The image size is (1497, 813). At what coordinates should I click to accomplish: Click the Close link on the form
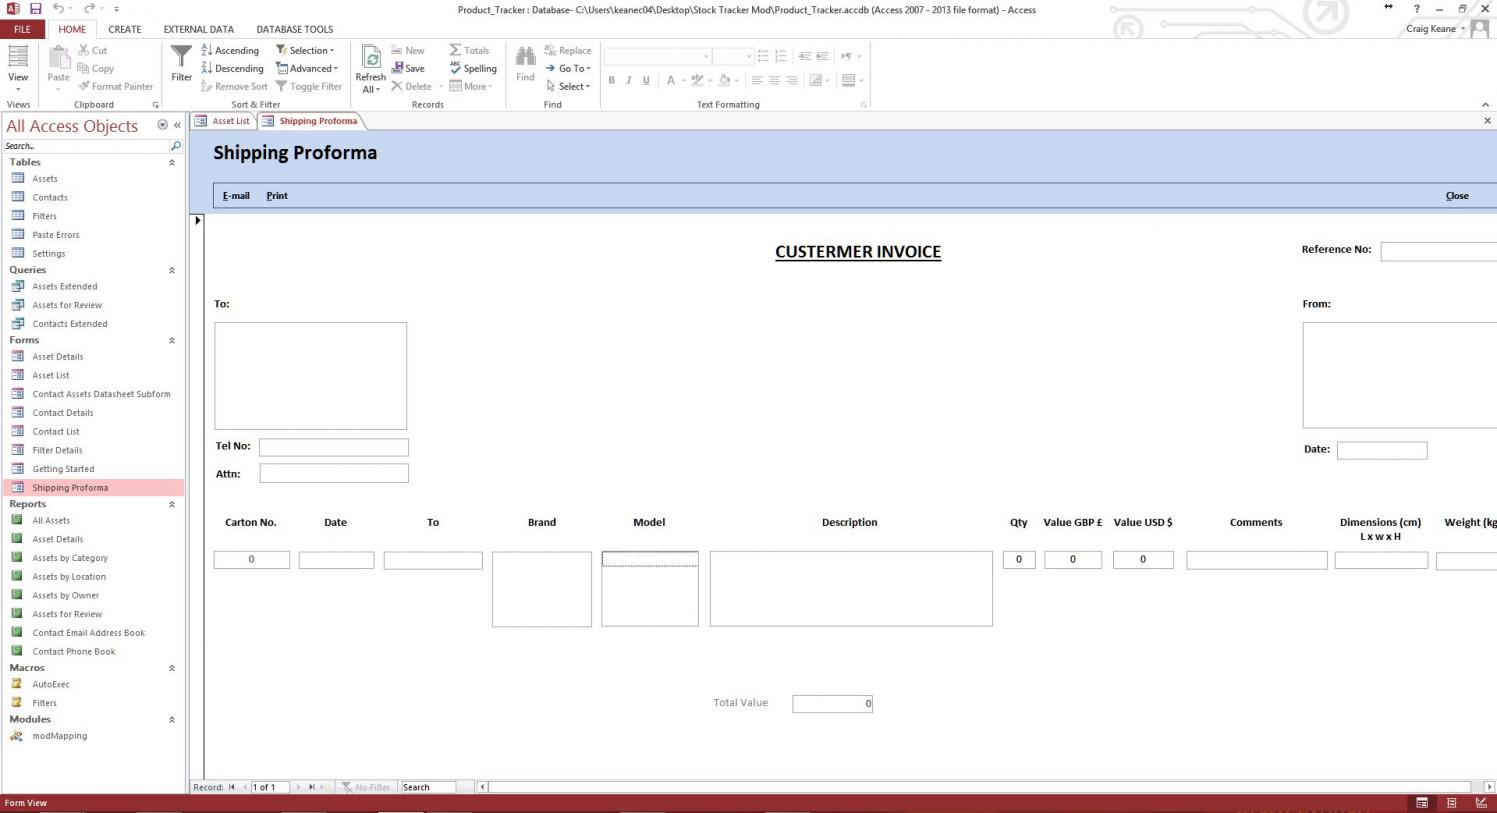click(x=1457, y=196)
